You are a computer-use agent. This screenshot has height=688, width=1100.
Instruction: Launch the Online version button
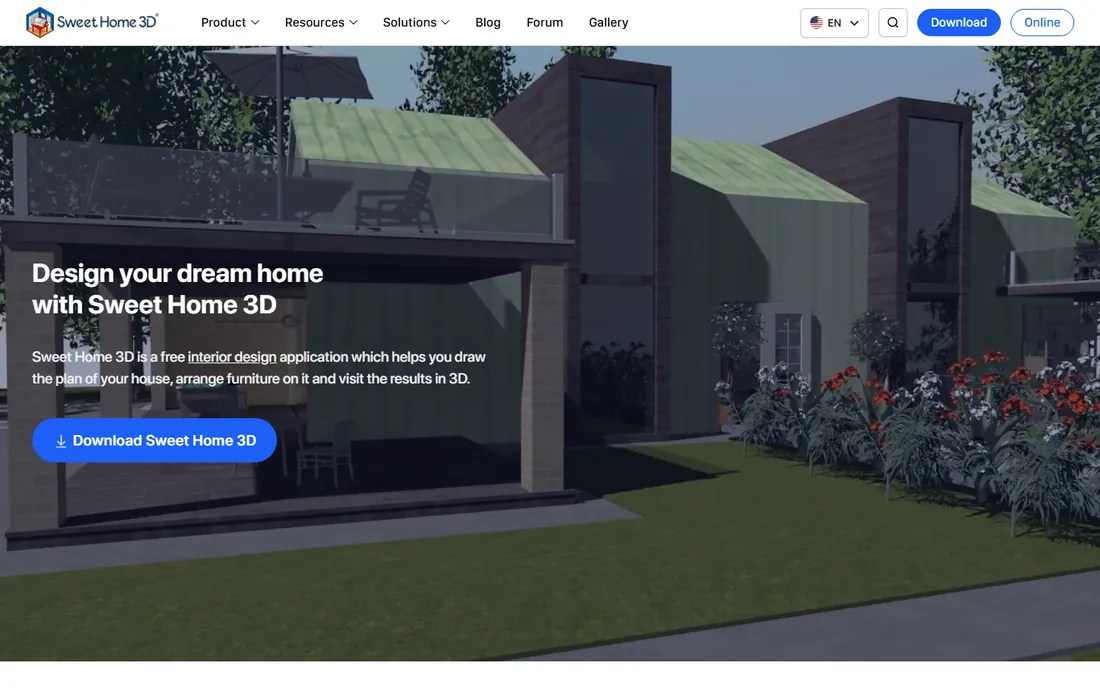[1042, 22]
